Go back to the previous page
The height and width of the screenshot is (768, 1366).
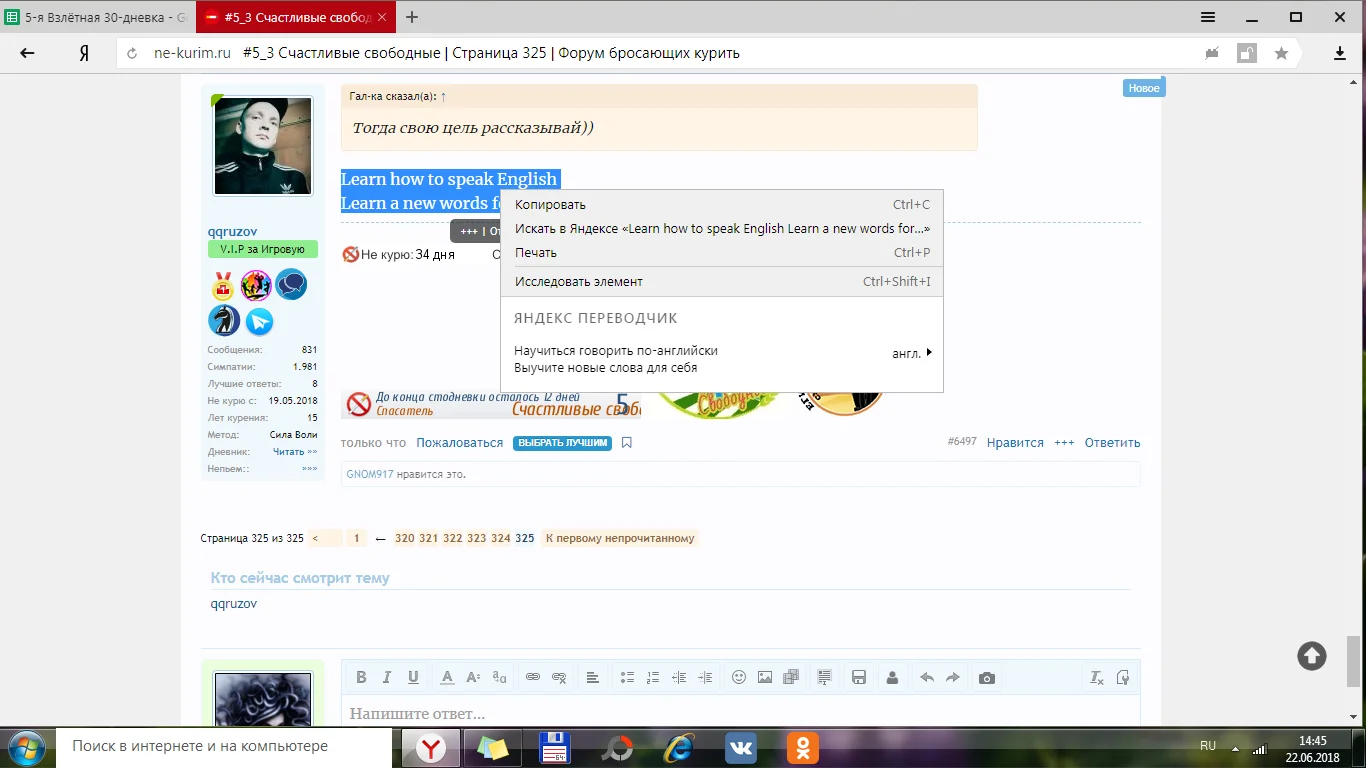[28, 53]
